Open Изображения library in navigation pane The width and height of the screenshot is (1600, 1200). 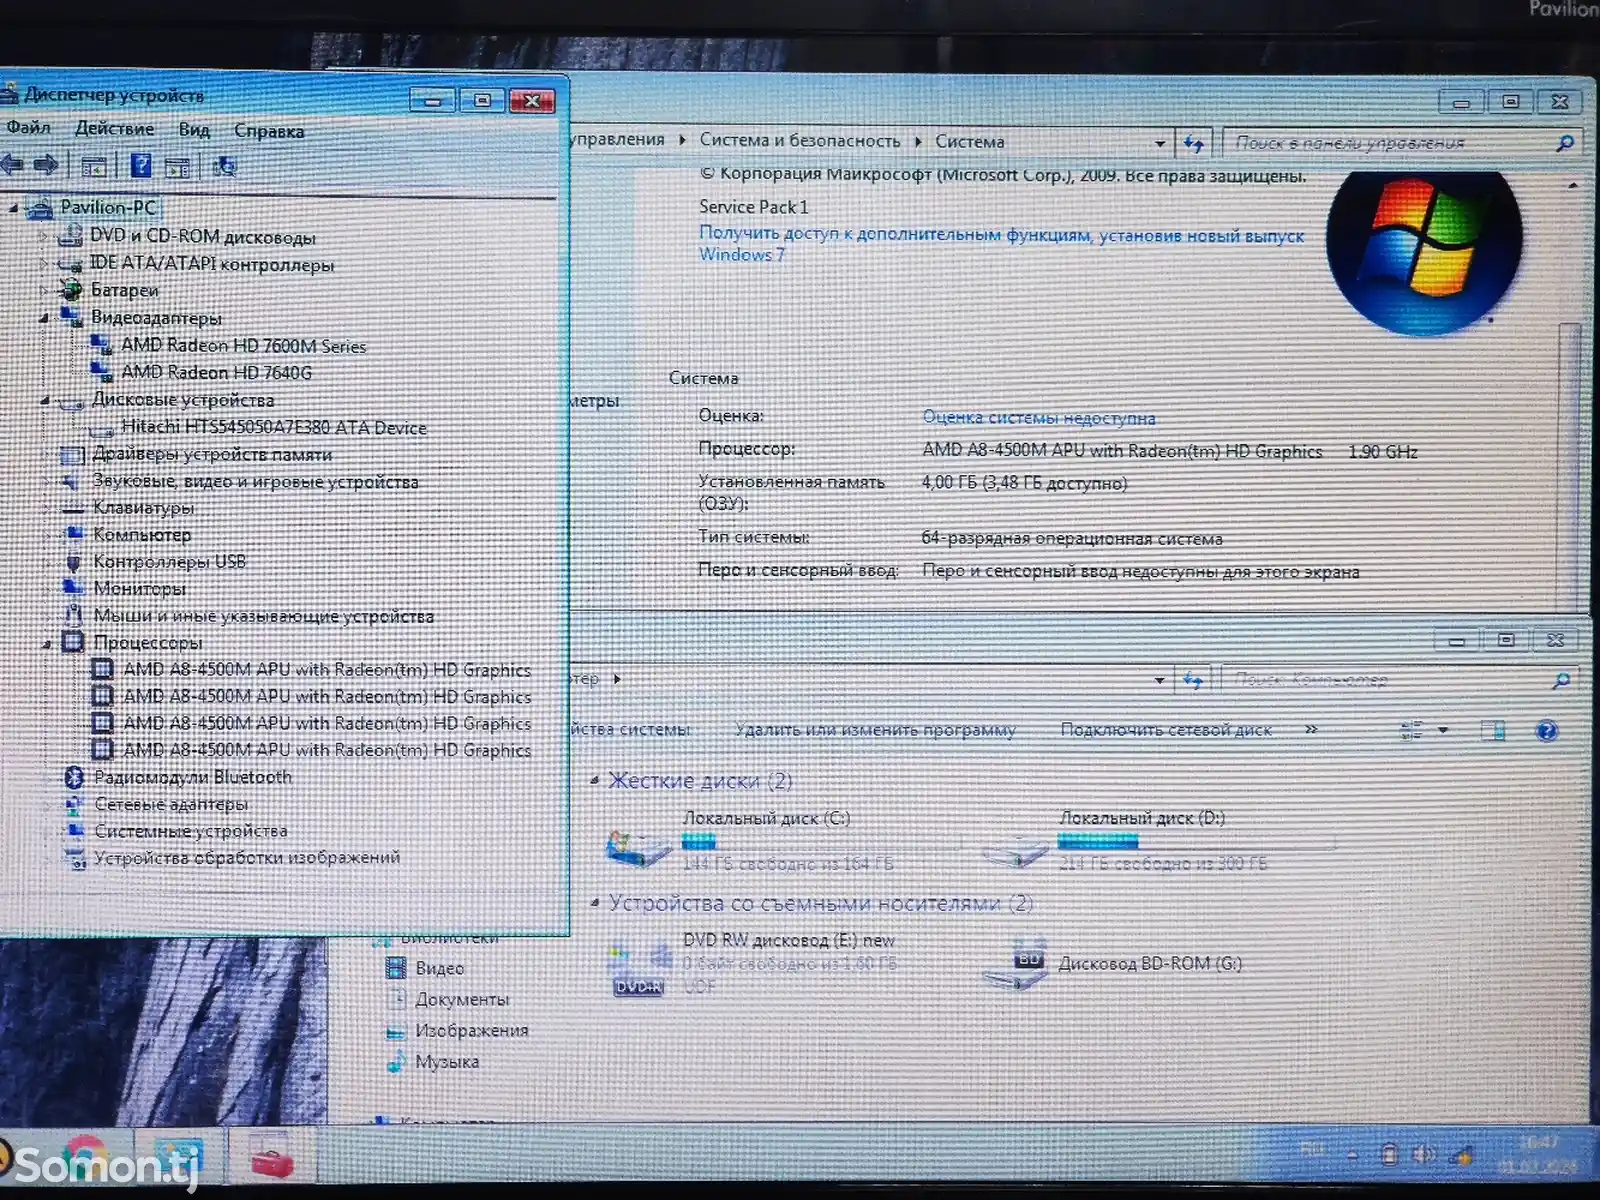pos(471,1030)
